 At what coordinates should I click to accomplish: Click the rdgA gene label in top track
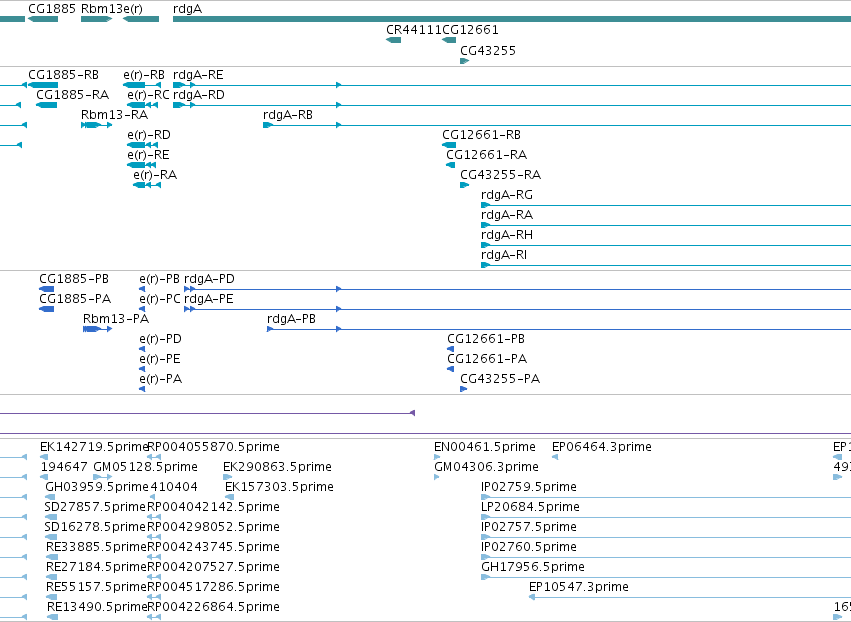pyautogui.click(x=187, y=10)
